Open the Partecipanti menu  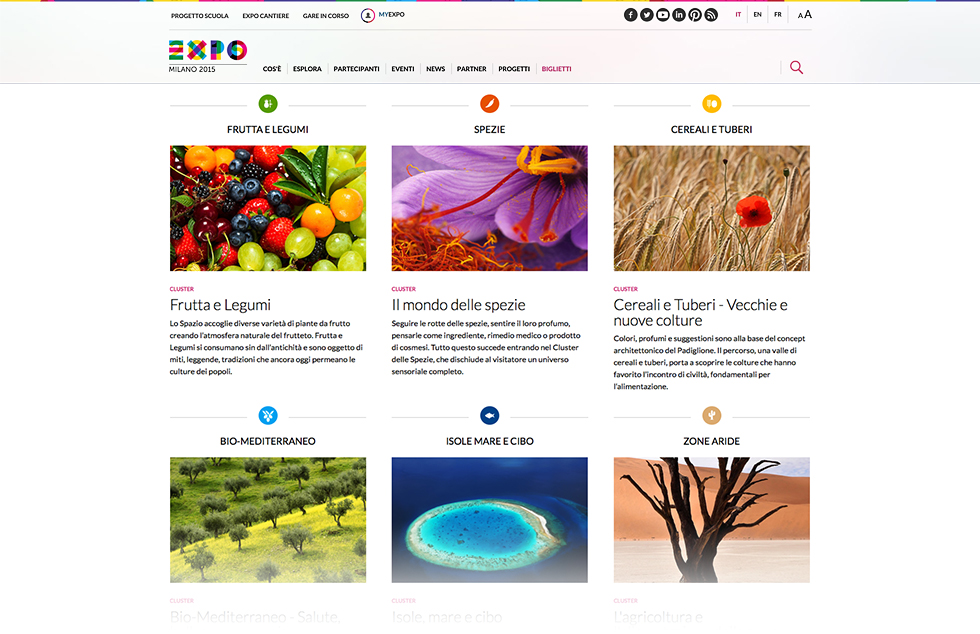click(356, 69)
